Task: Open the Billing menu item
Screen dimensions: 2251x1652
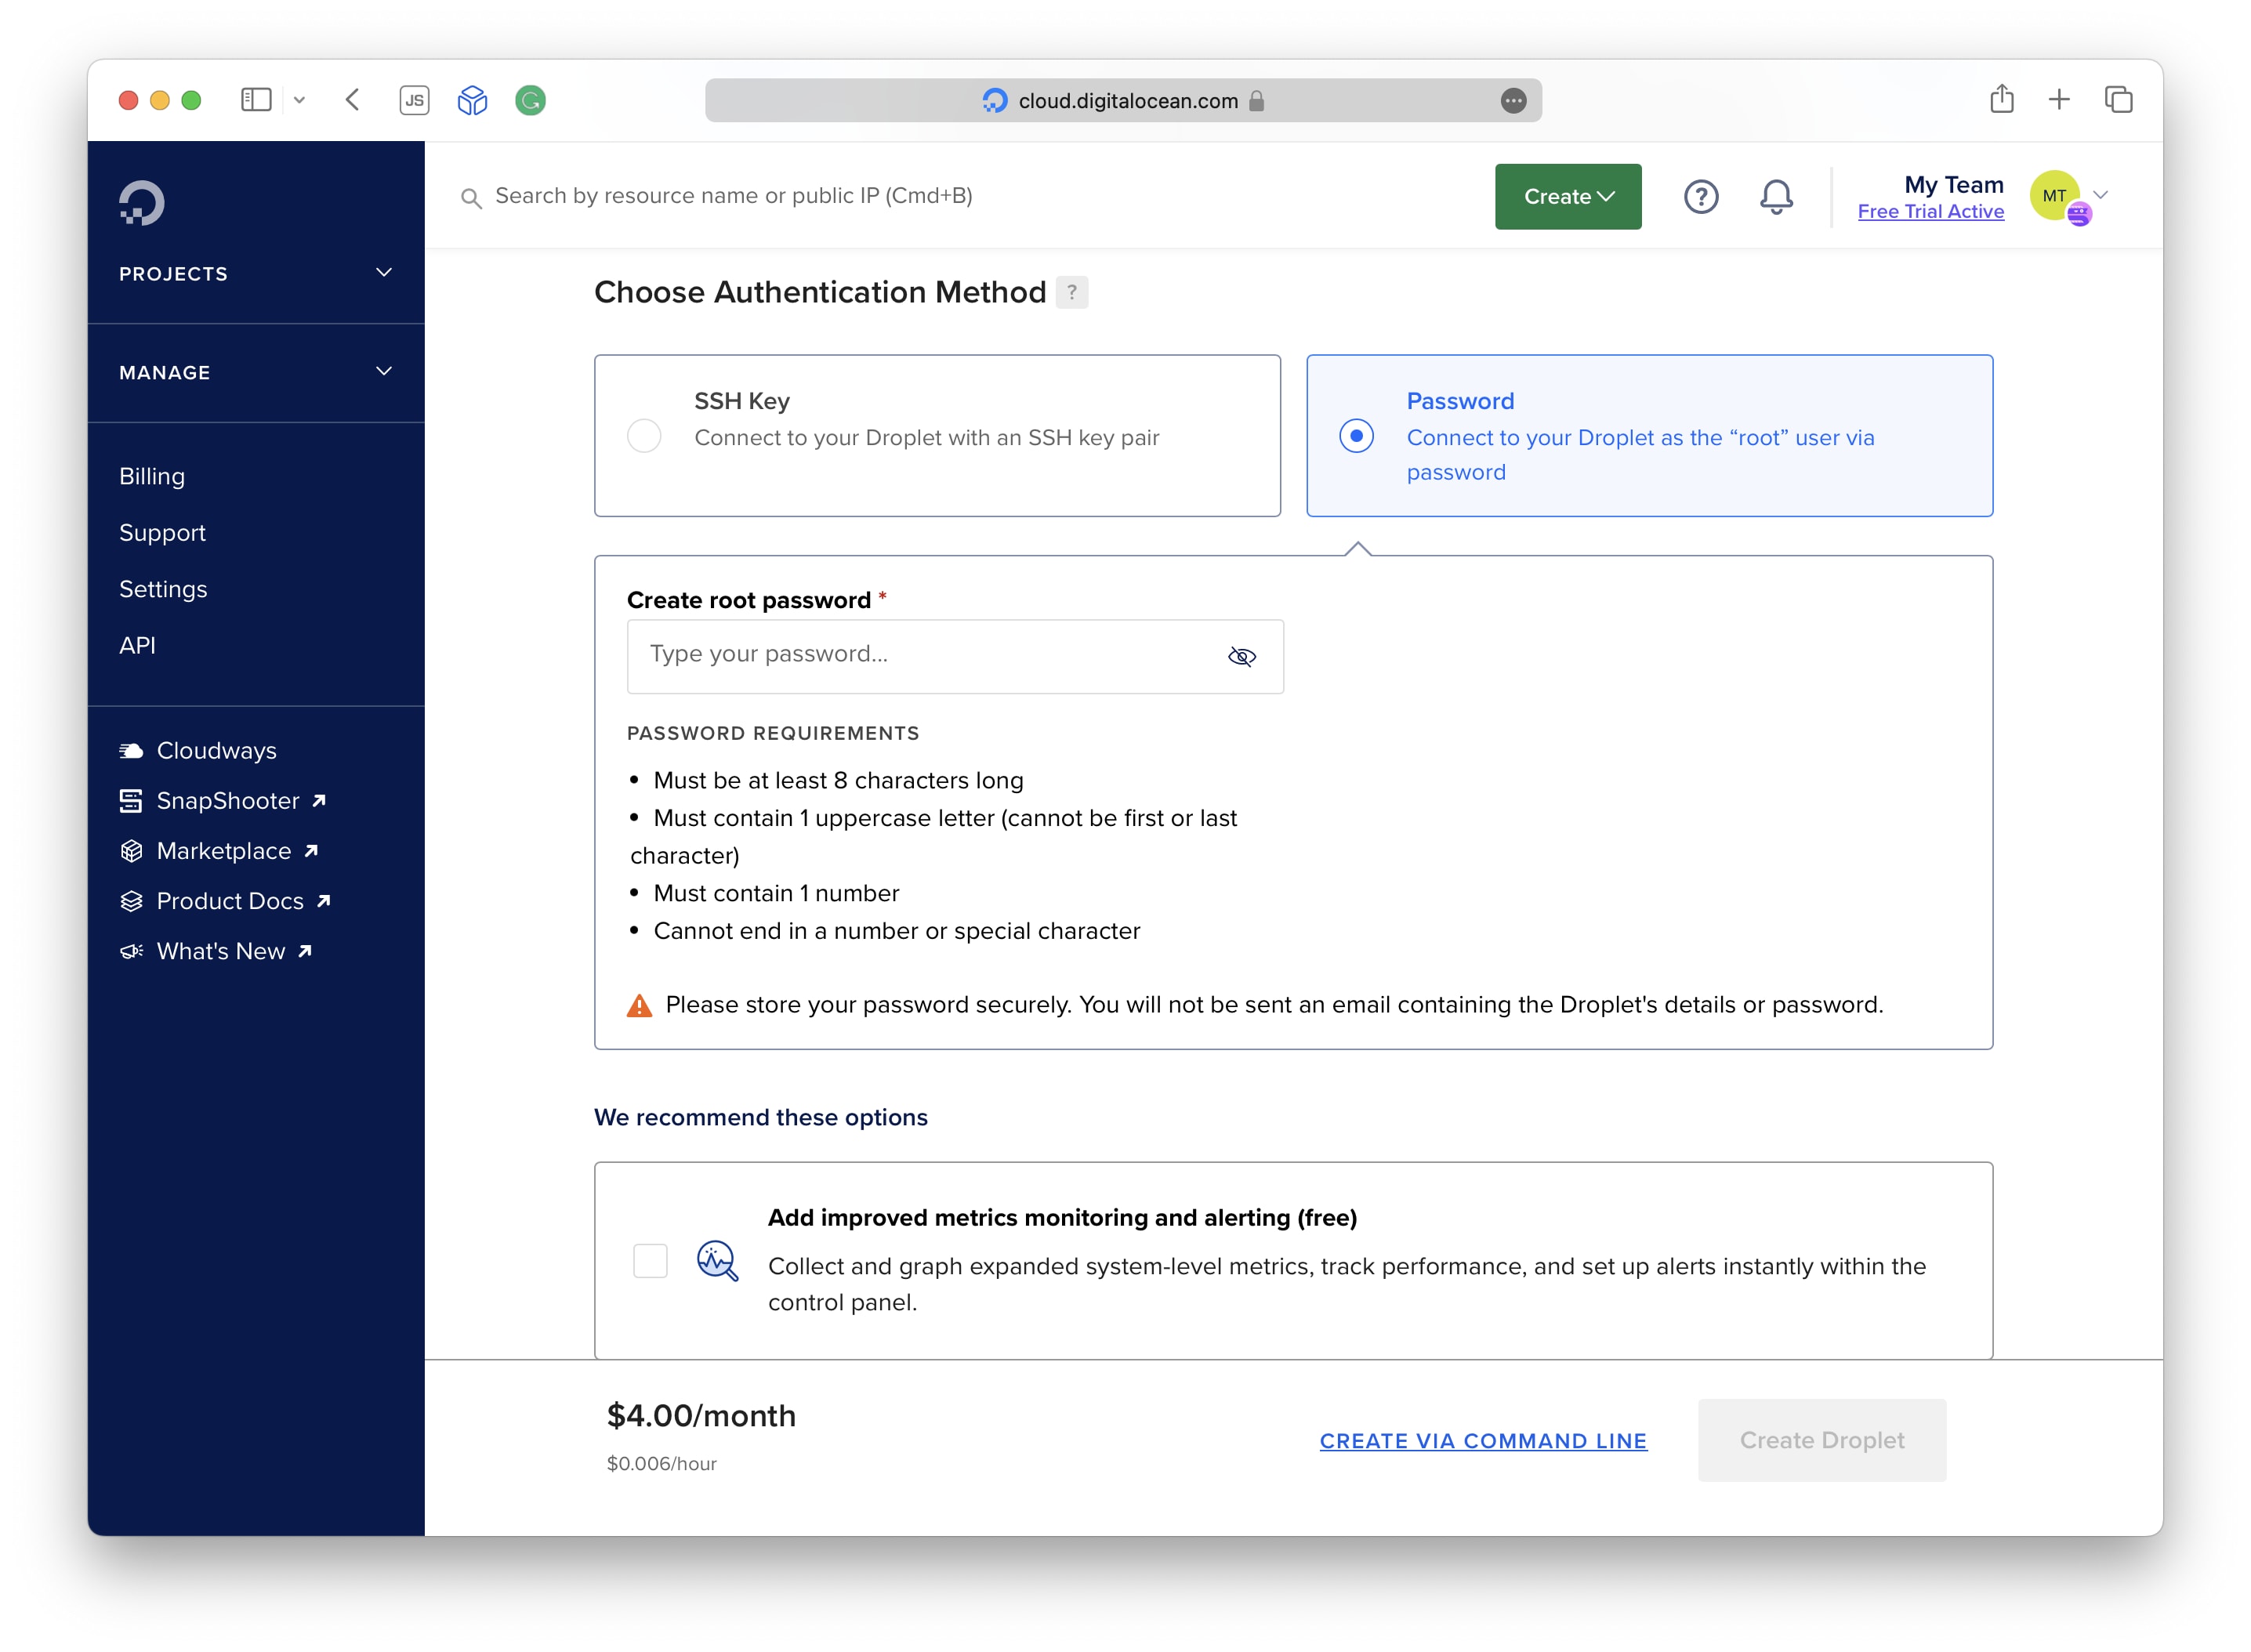Action: pos(152,476)
